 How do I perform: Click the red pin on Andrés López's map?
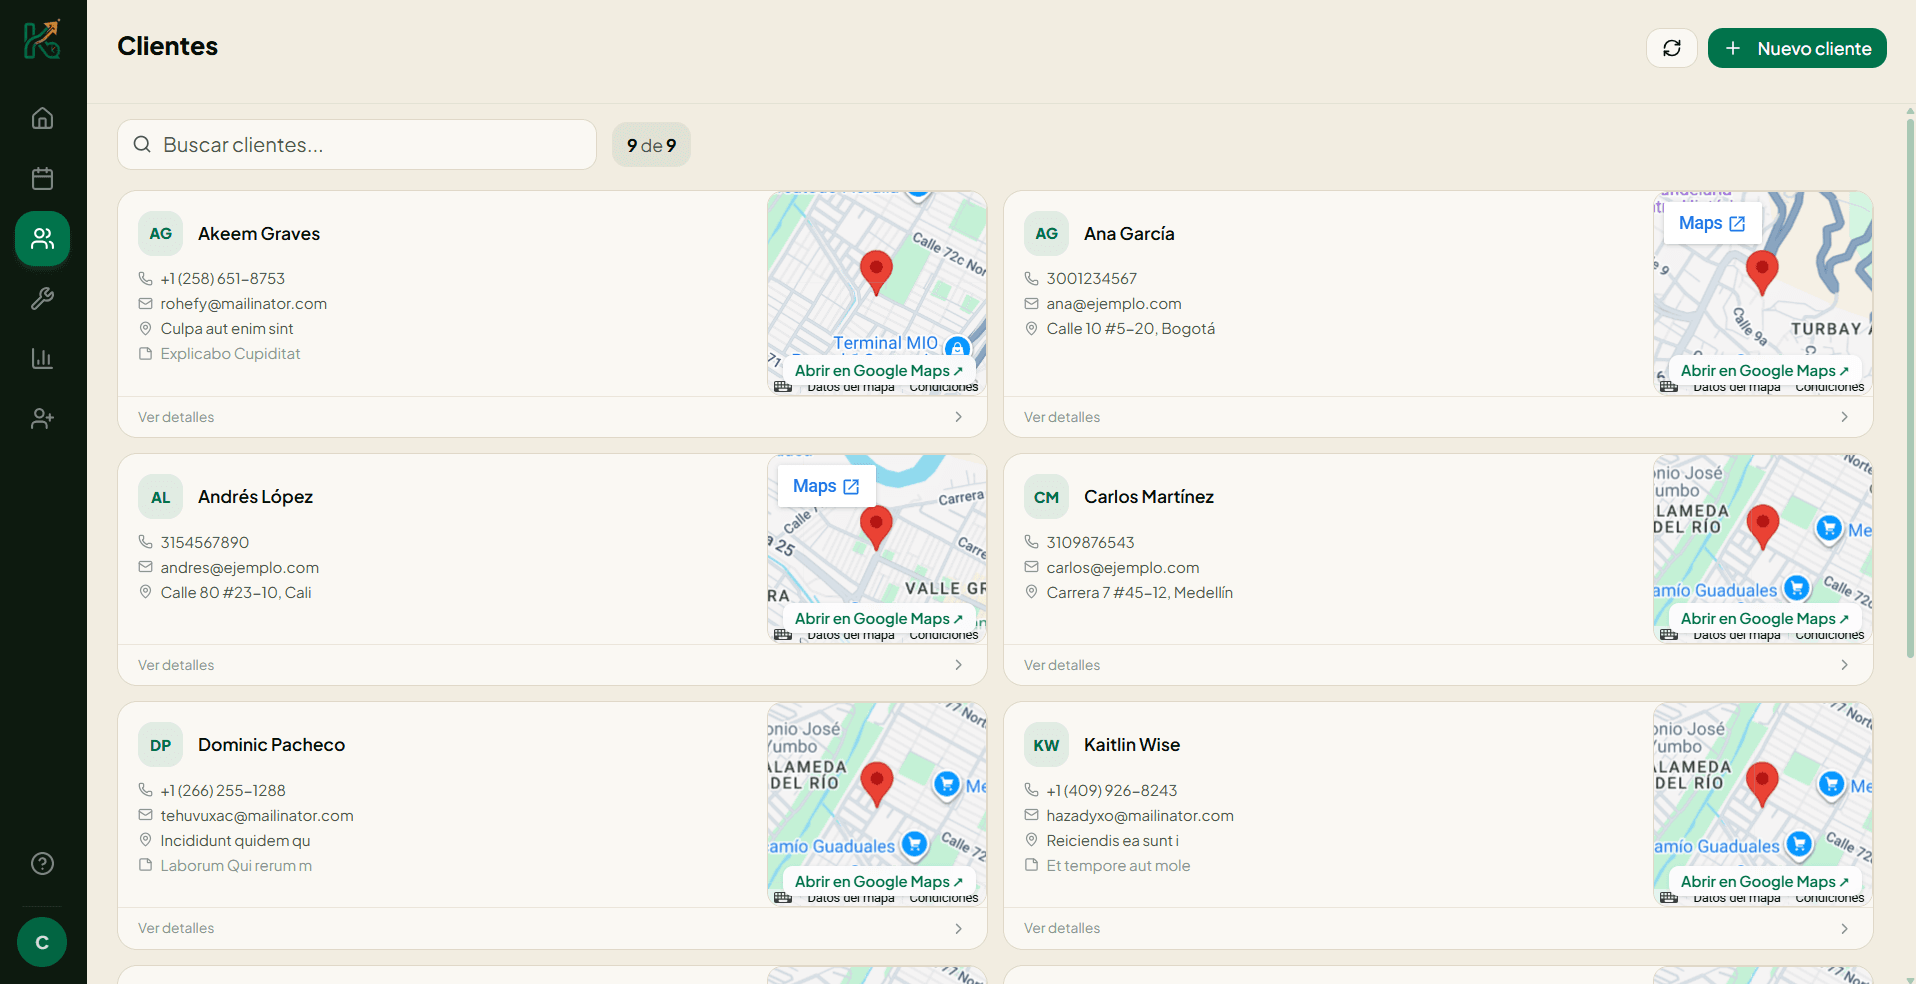point(876,526)
